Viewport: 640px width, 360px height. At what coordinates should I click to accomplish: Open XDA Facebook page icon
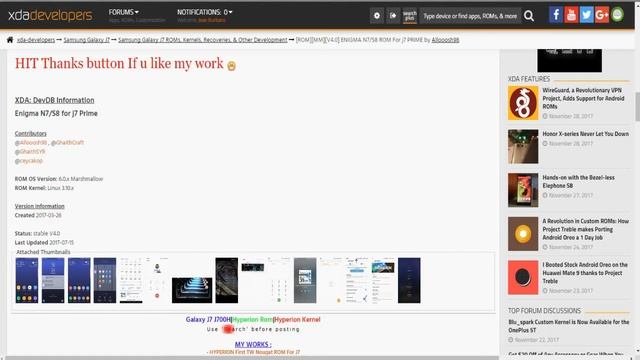[x=556, y=15]
